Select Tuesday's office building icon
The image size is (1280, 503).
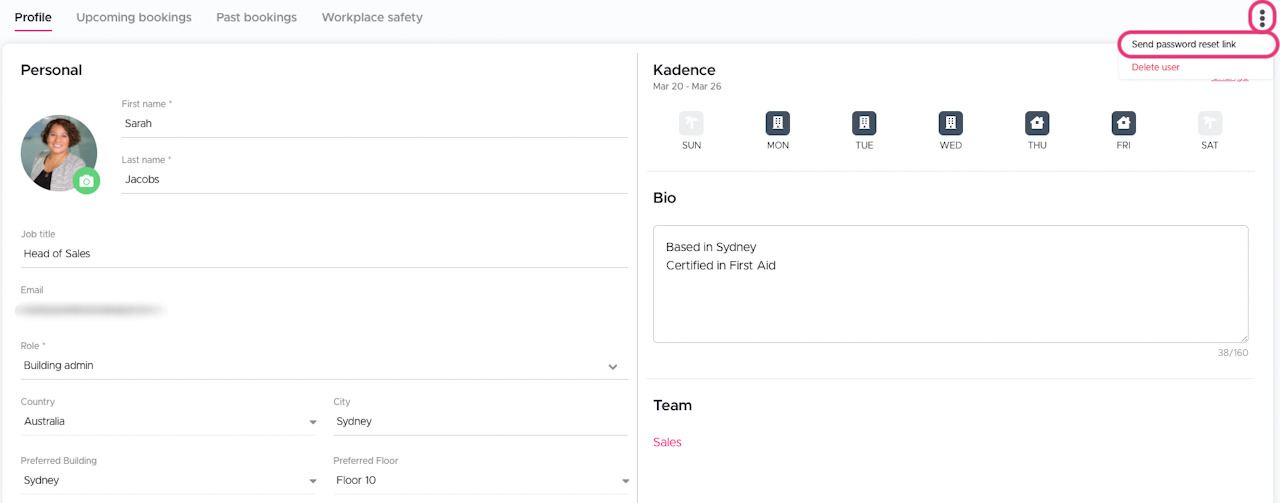(x=864, y=123)
